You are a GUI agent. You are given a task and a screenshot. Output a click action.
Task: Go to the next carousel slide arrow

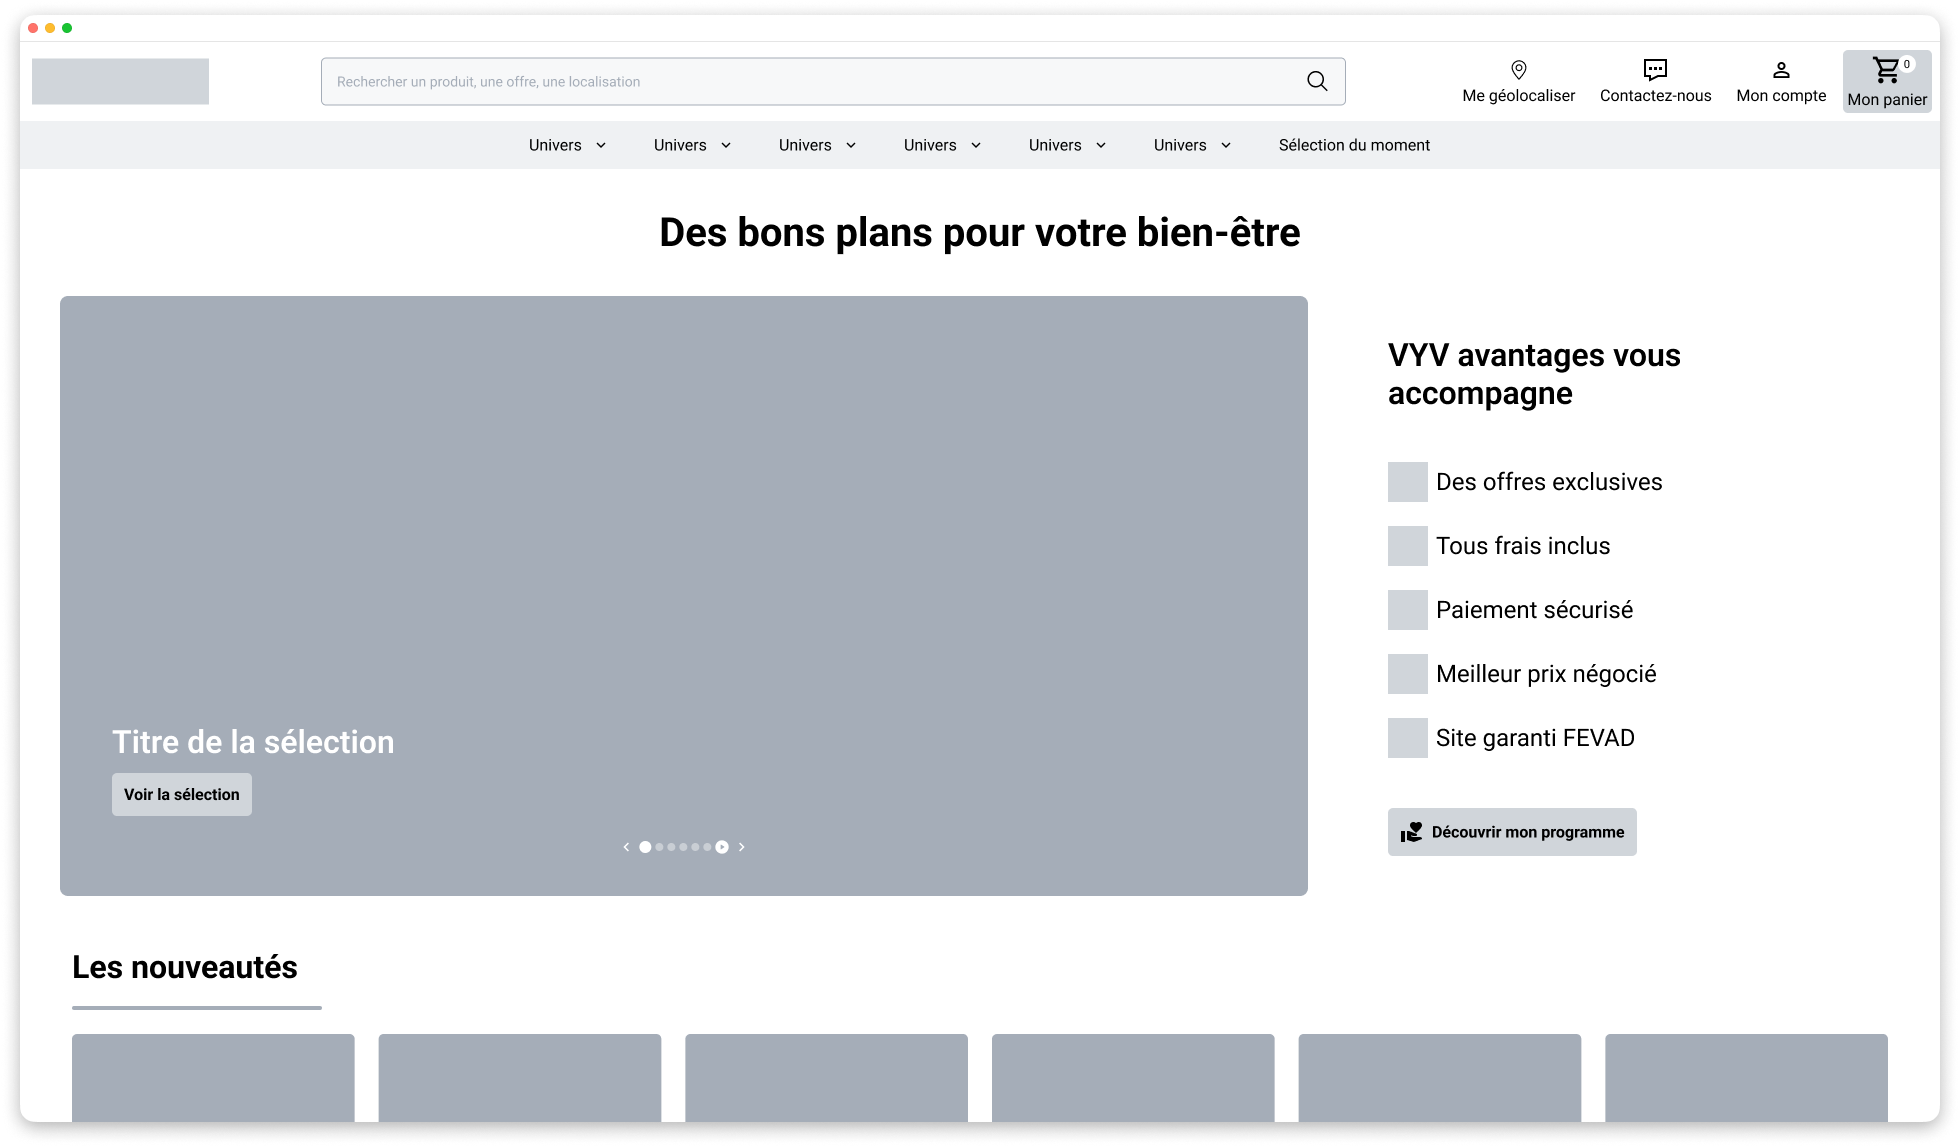[x=741, y=847]
